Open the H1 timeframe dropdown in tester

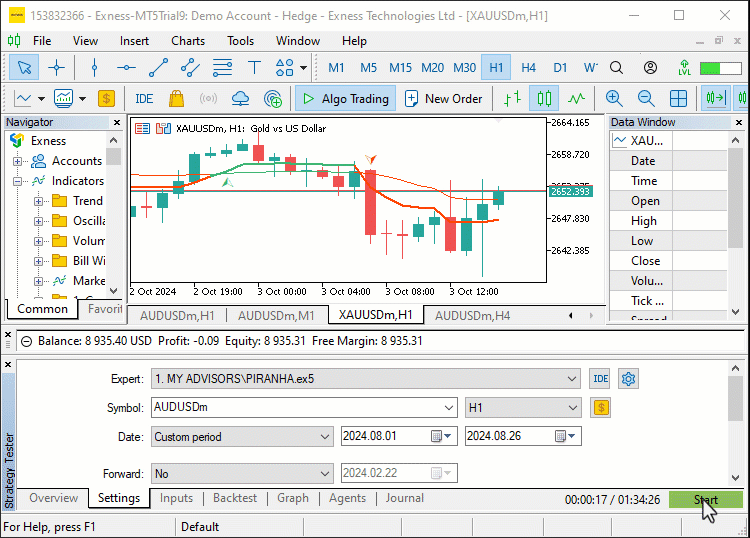(523, 407)
